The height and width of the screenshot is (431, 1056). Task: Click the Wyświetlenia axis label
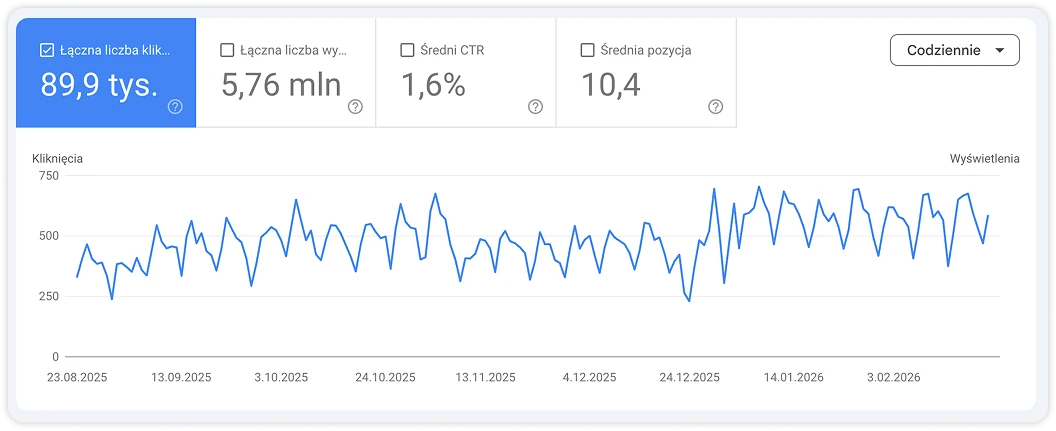(x=985, y=158)
